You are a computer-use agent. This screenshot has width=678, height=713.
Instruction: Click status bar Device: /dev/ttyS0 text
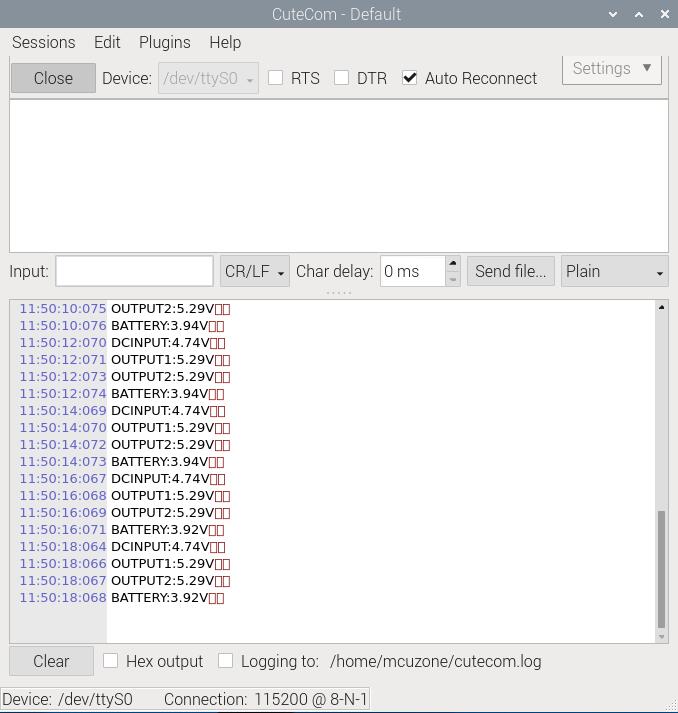(67, 699)
